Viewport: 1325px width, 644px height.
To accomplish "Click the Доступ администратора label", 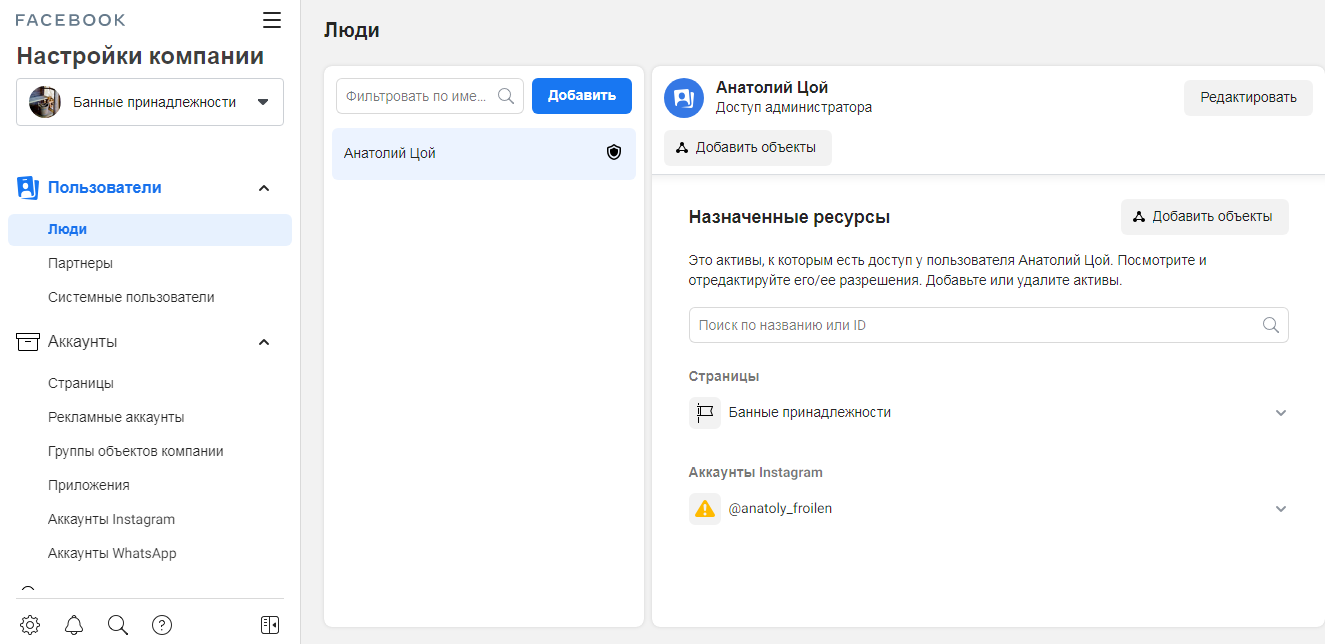I will click(794, 108).
